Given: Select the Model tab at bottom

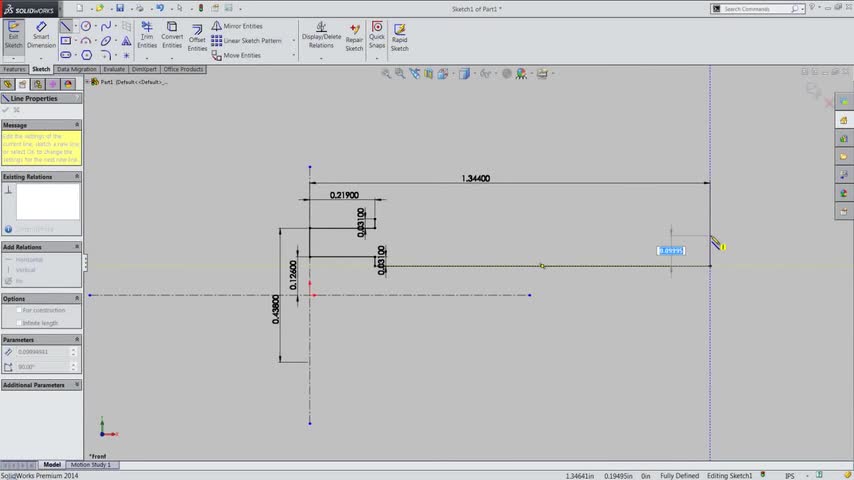Looking at the screenshot, I should (52, 465).
